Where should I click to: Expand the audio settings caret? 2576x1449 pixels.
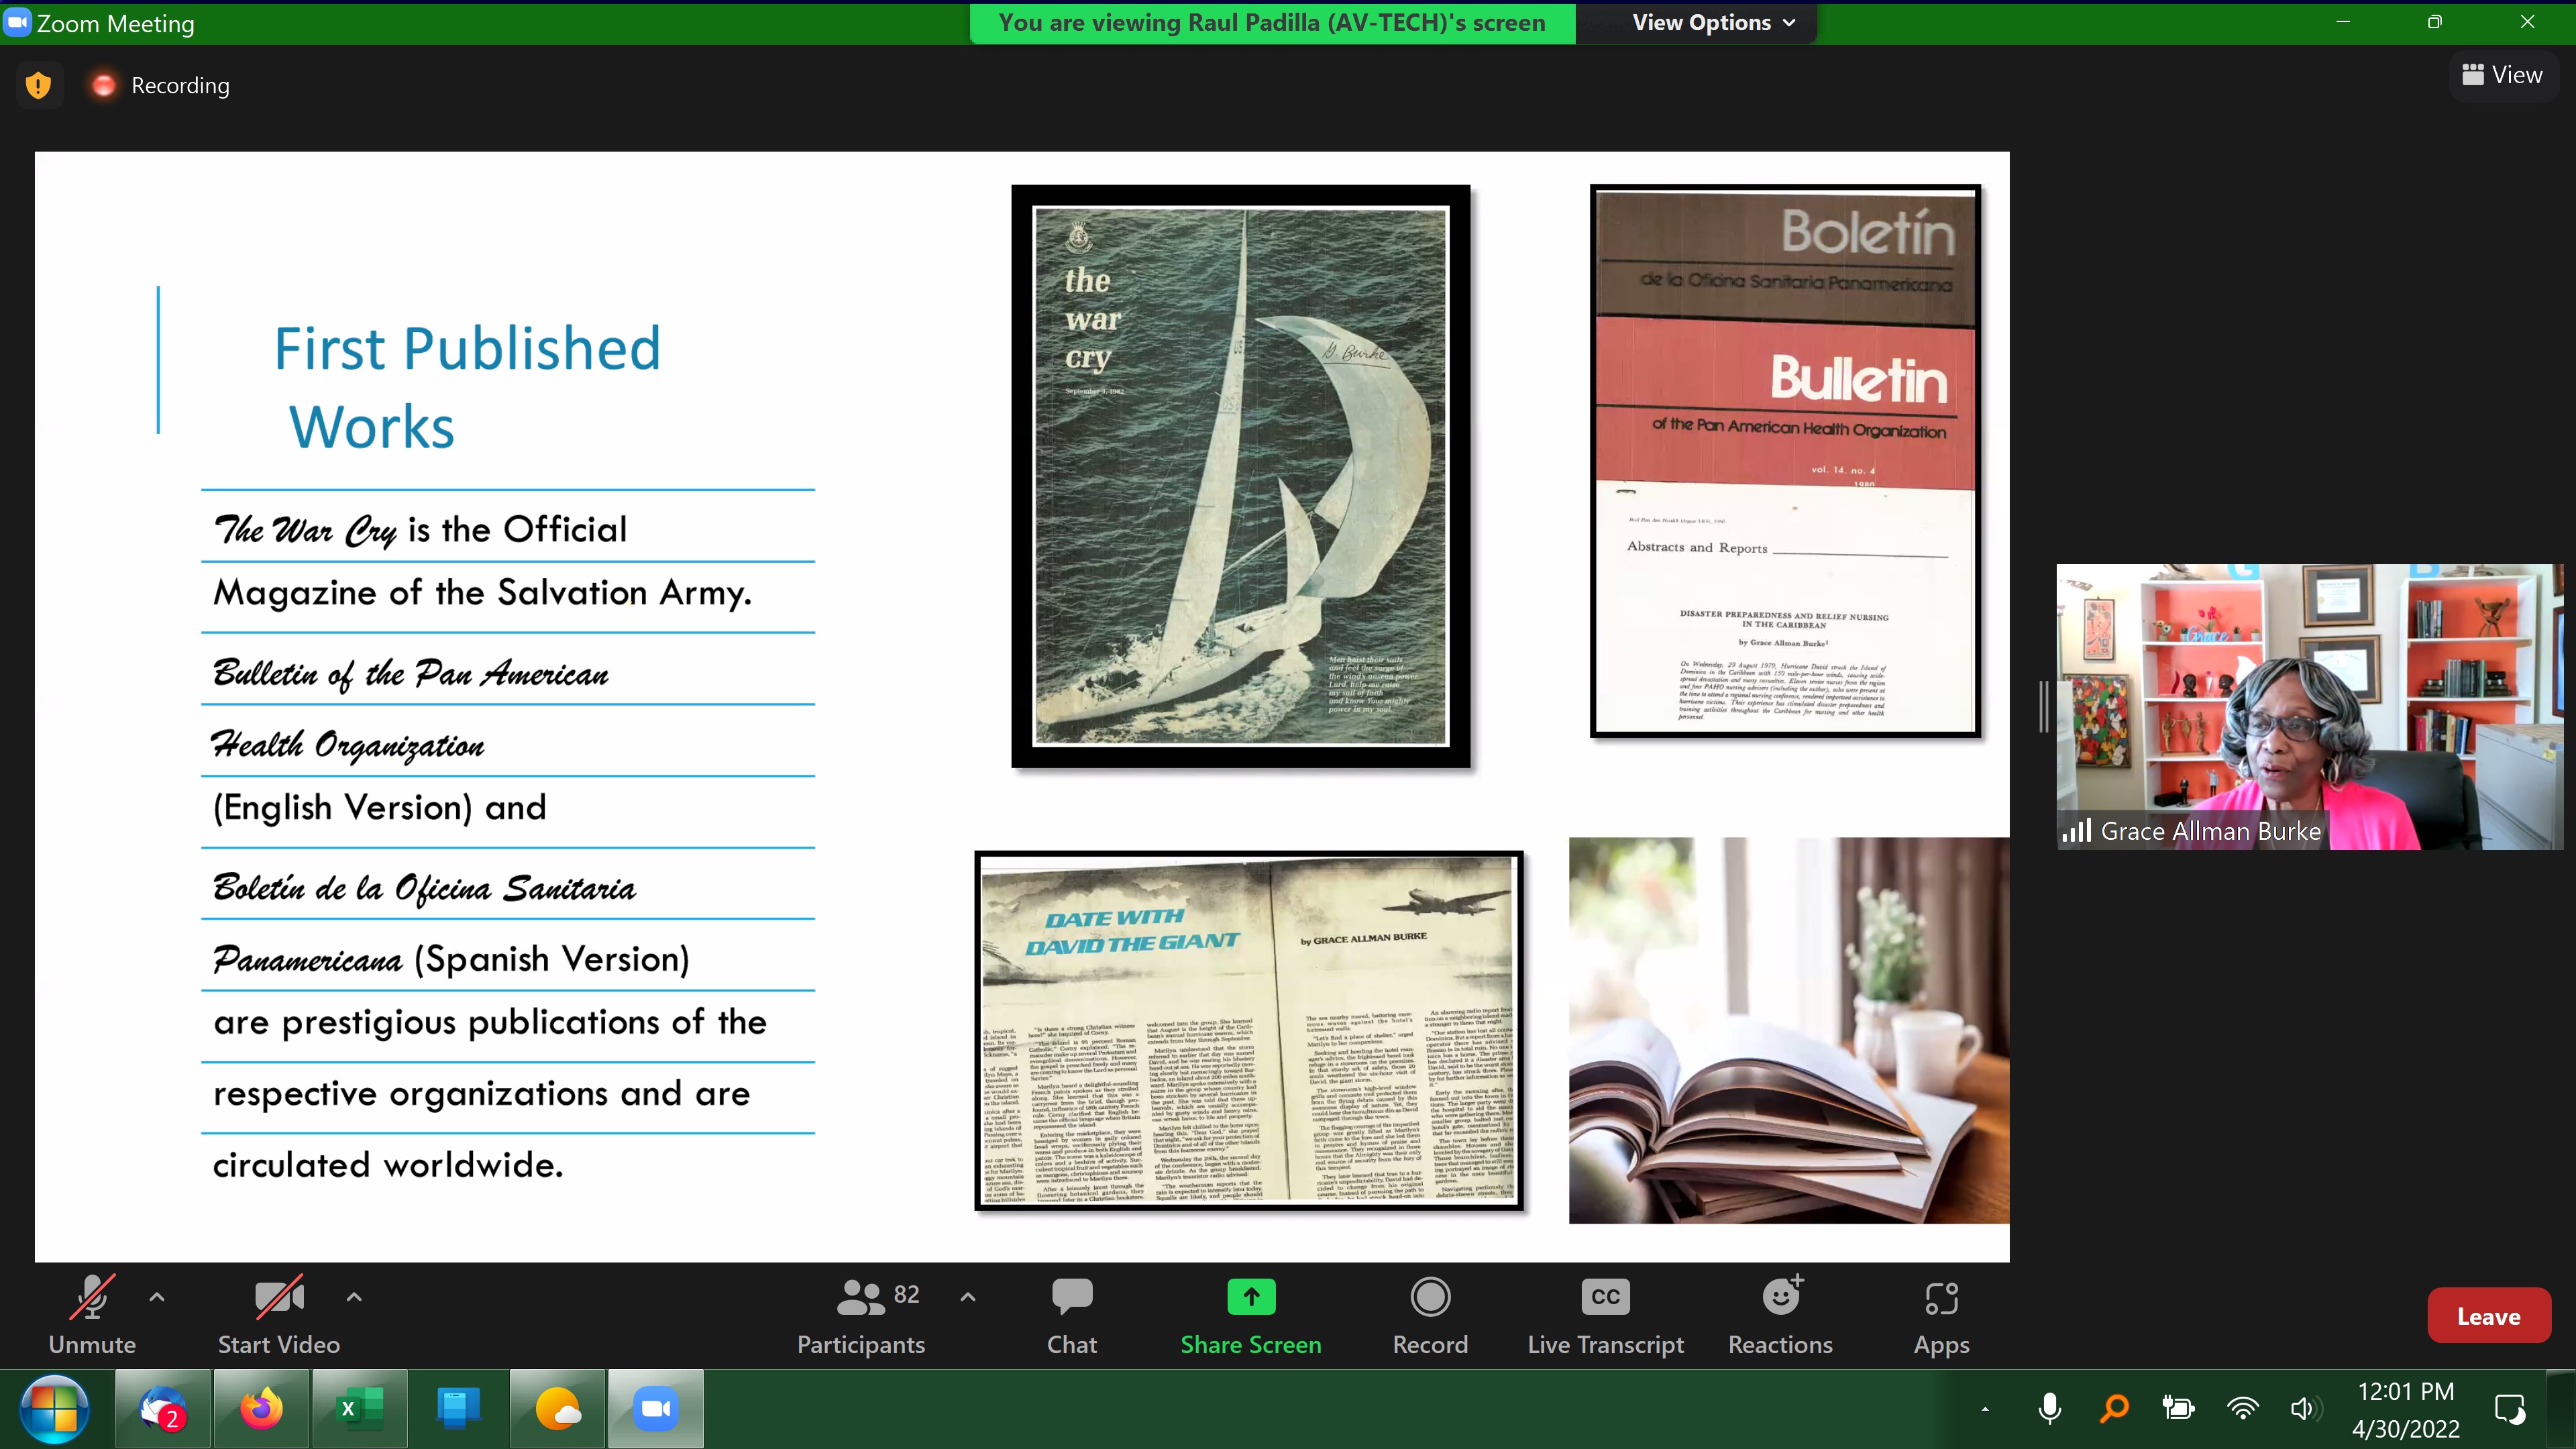point(157,1297)
